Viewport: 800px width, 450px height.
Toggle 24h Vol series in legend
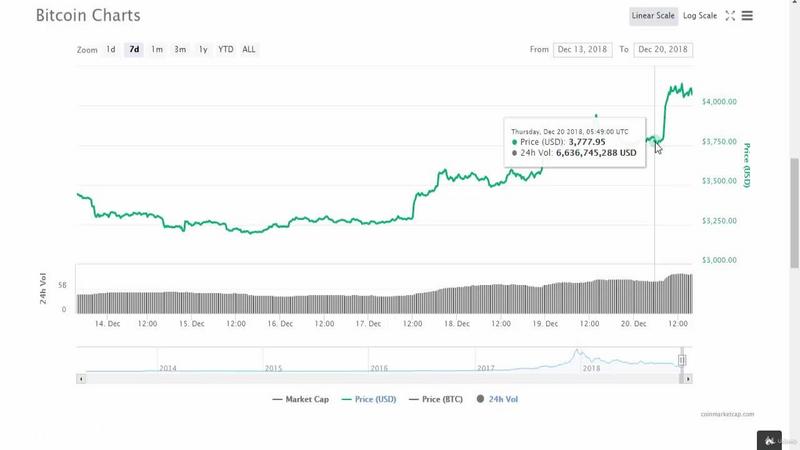pos(497,399)
